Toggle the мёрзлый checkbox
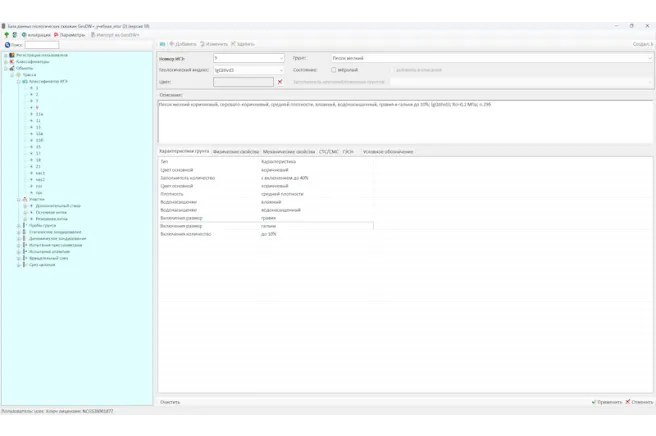 pos(334,70)
